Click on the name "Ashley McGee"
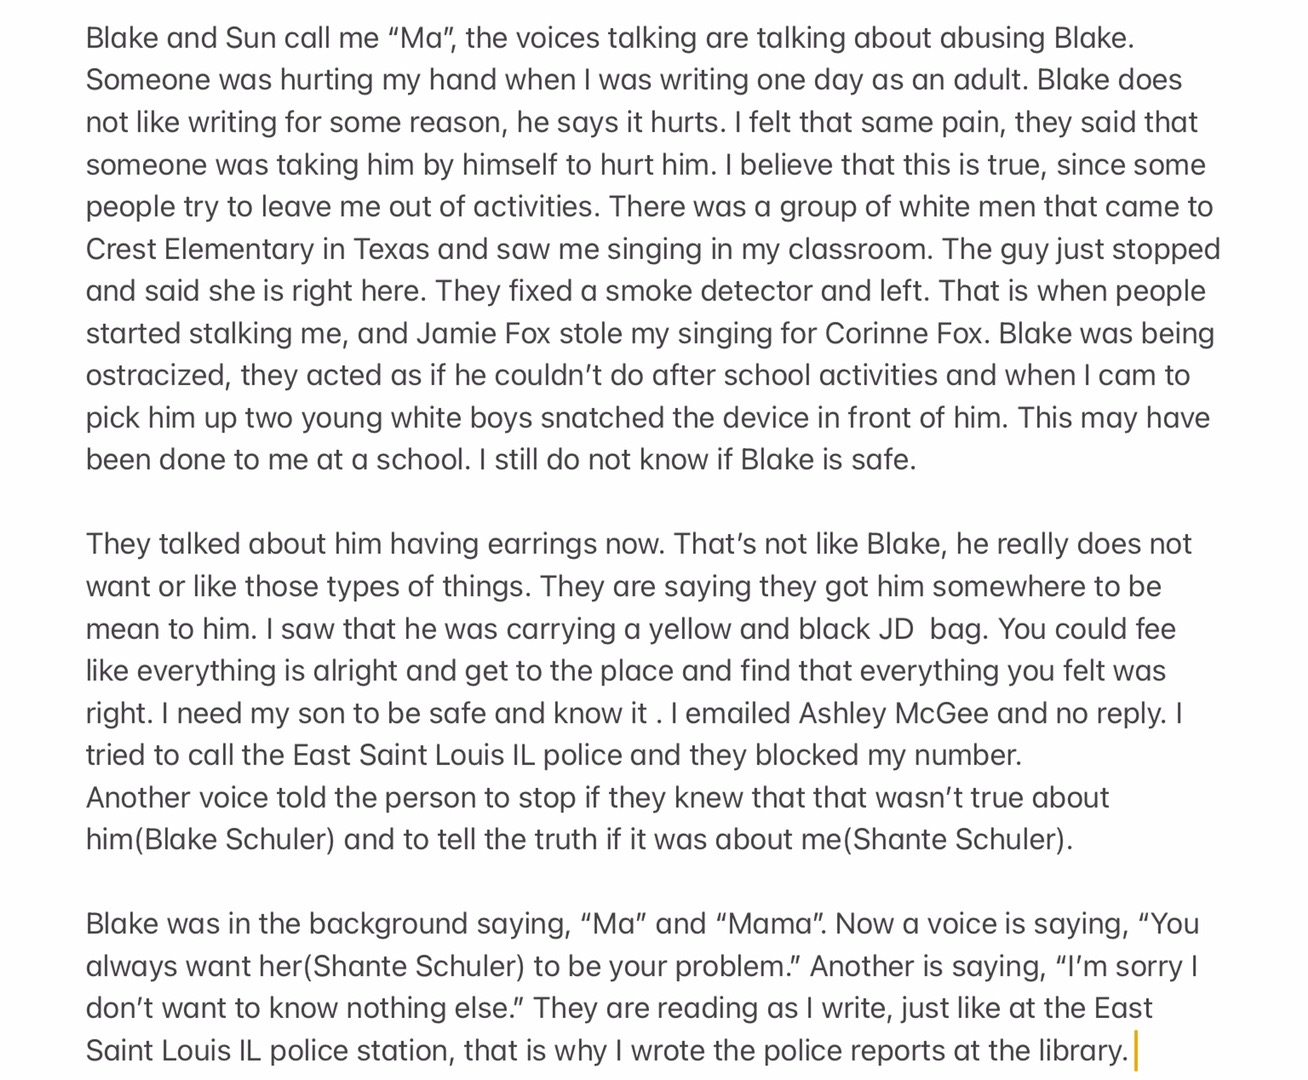1308x1080 pixels. [893, 713]
